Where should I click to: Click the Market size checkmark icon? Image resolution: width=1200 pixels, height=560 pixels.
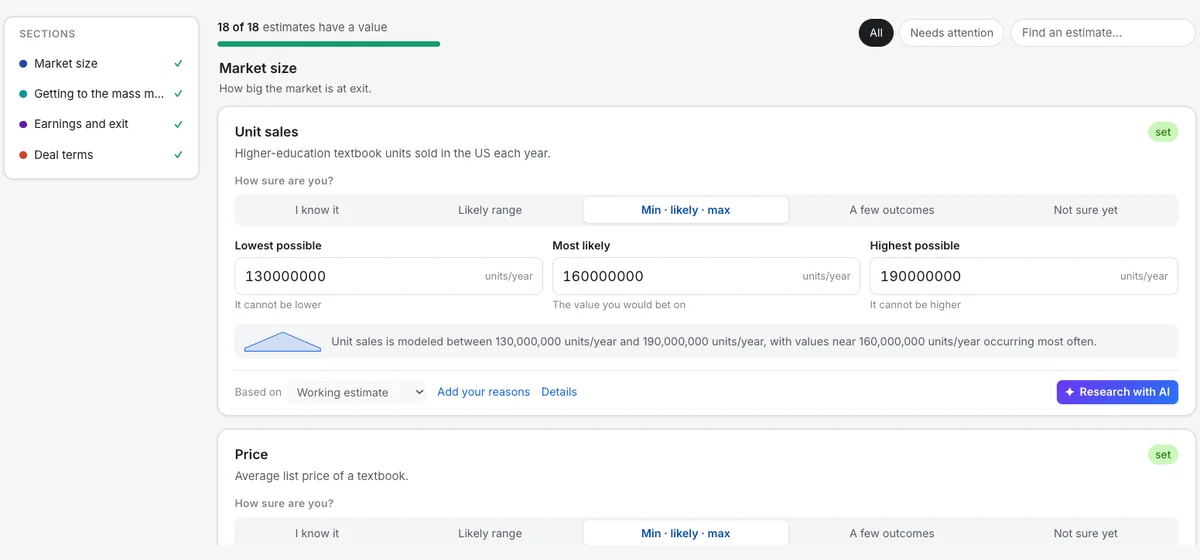(178, 63)
